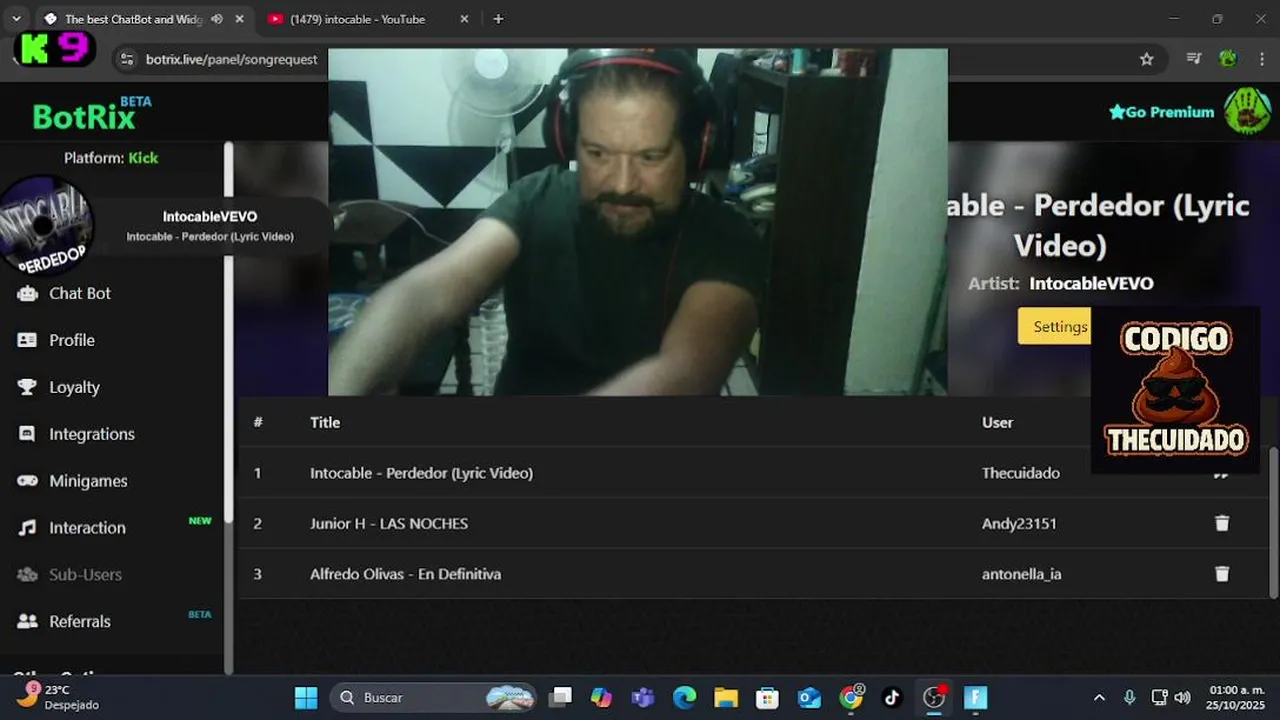The image size is (1280, 720).
Task: Open Copilot from taskbar
Action: coord(601,697)
